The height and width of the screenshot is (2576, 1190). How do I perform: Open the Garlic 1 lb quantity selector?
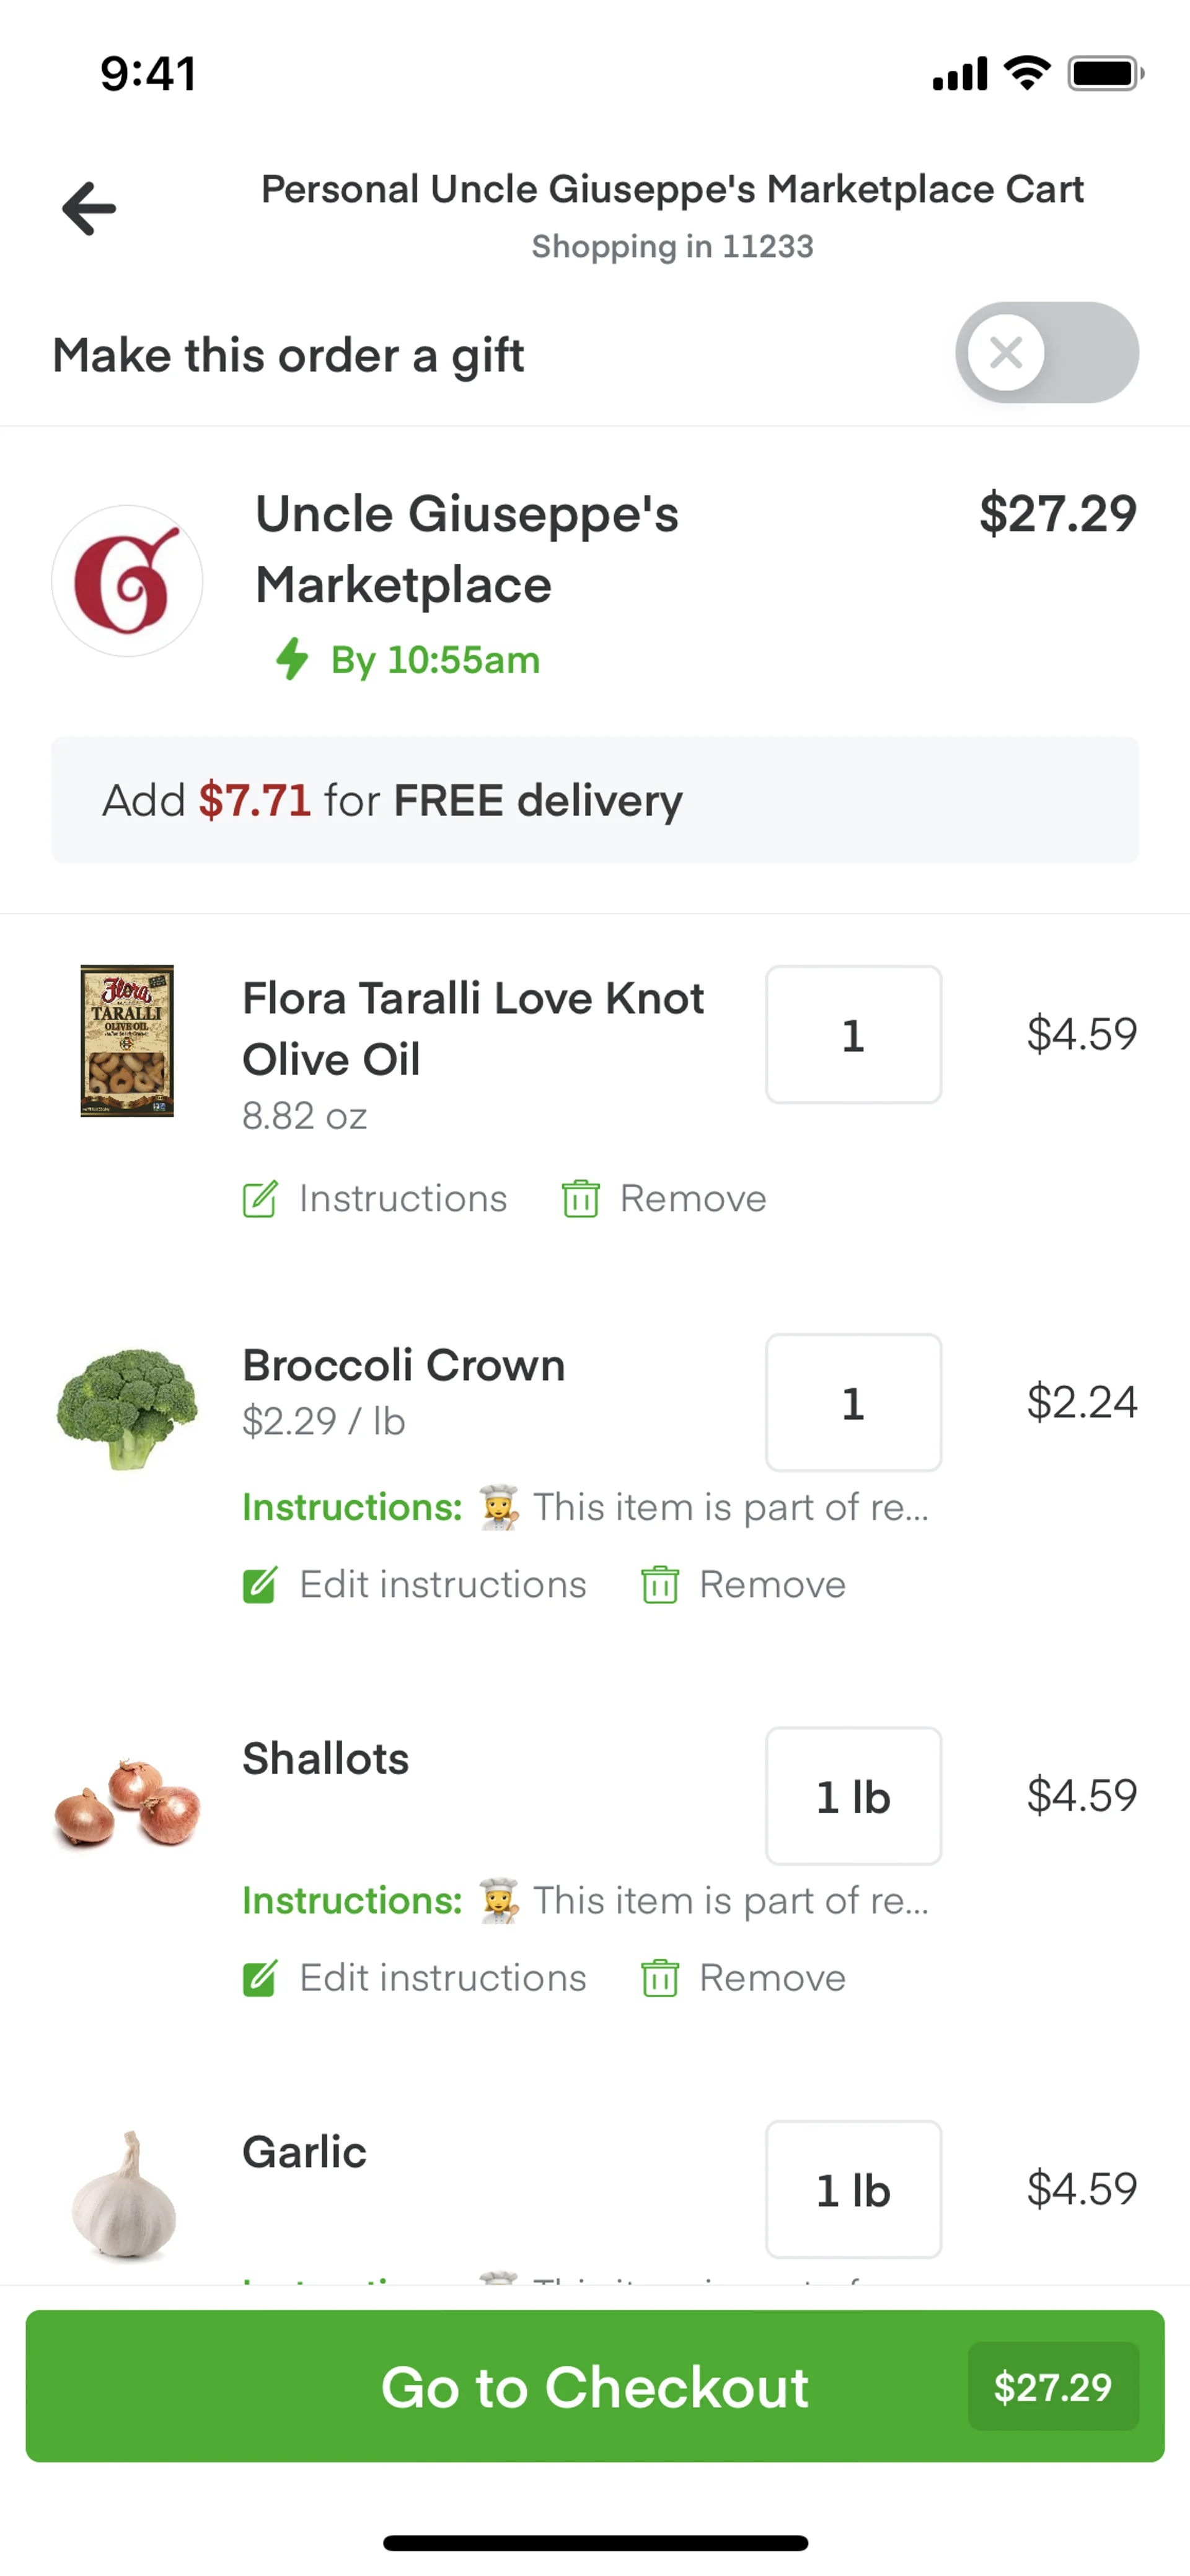(853, 2189)
